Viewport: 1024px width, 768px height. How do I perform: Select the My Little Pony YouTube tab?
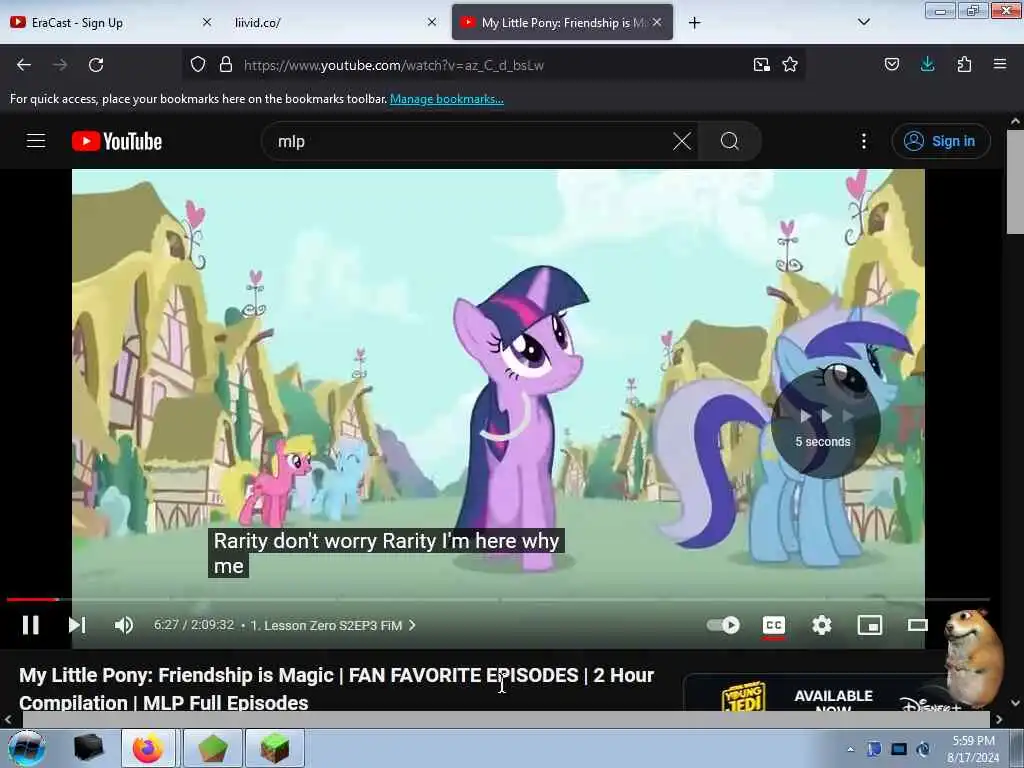[562, 22]
